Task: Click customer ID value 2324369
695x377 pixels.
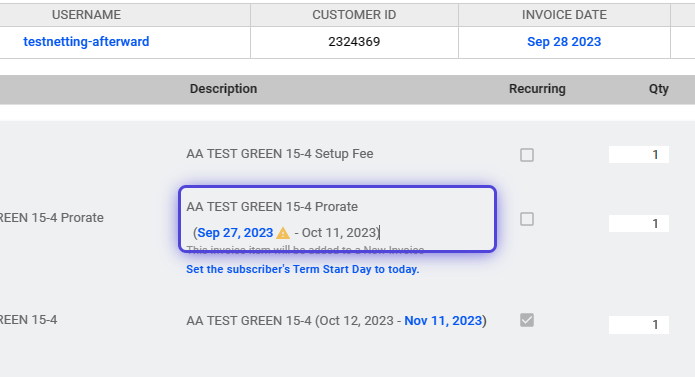Action: point(354,42)
